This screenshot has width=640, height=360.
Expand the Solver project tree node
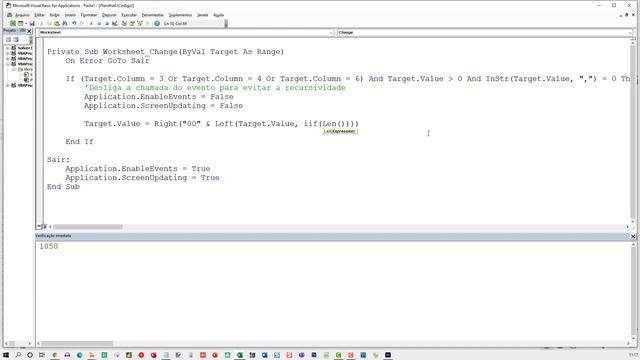[x=7, y=48]
